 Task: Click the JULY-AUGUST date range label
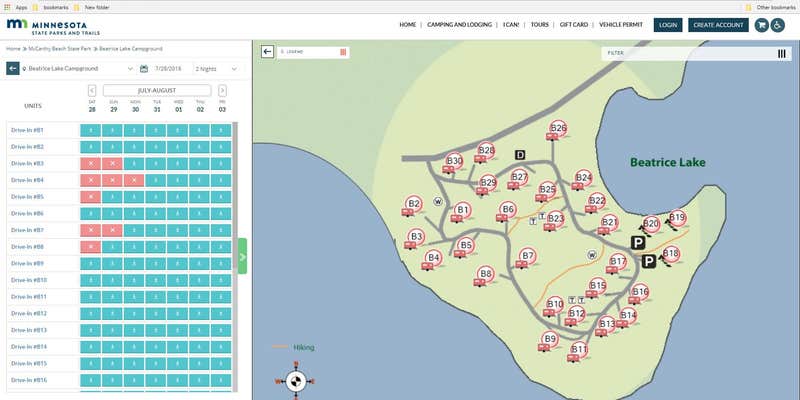(157, 90)
